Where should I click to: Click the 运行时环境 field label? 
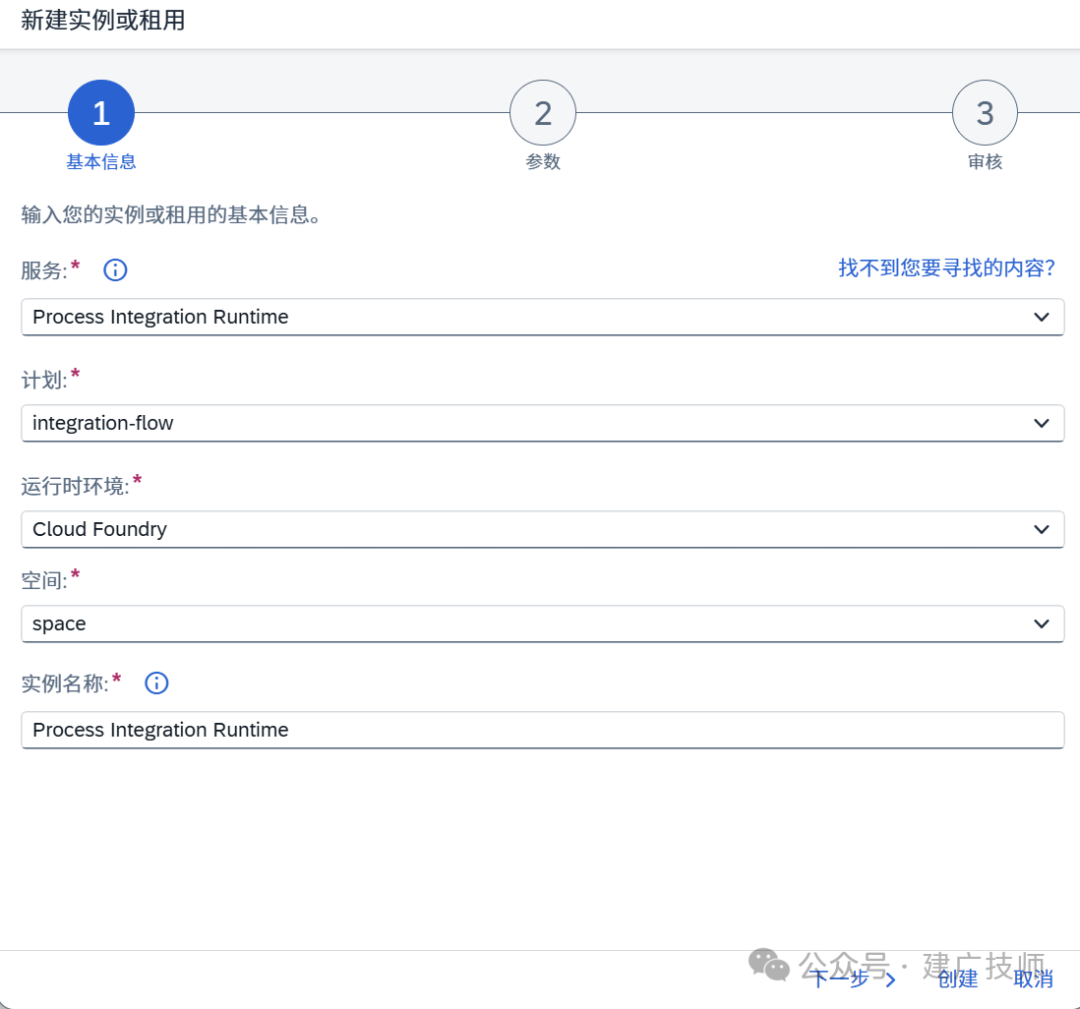[x=75, y=486]
